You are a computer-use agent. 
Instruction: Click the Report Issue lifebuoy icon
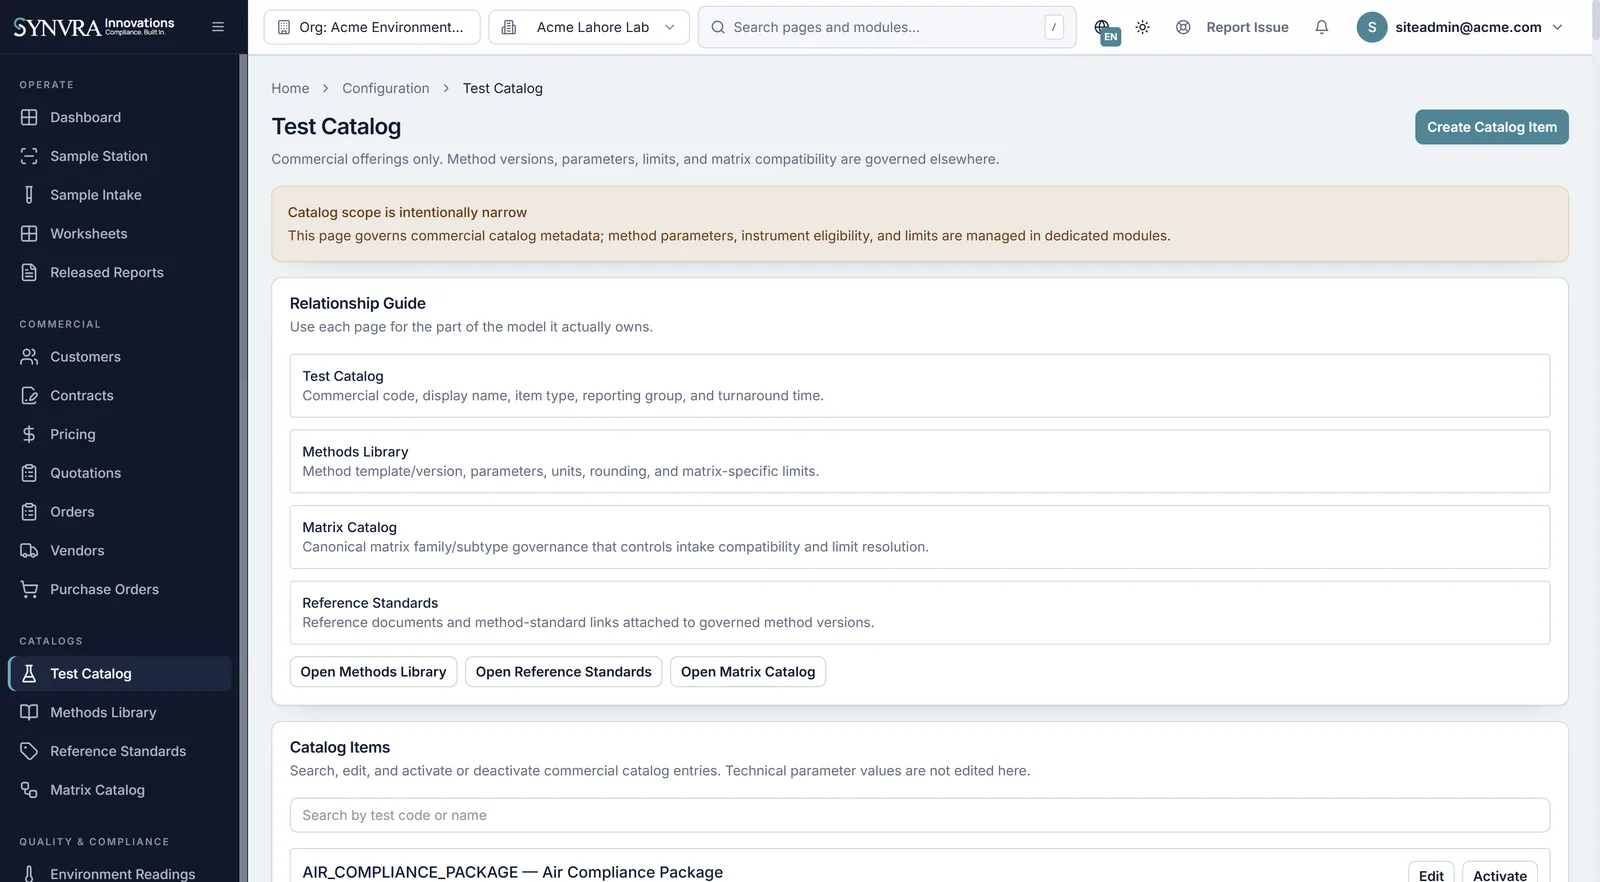tap(1183, 27)
